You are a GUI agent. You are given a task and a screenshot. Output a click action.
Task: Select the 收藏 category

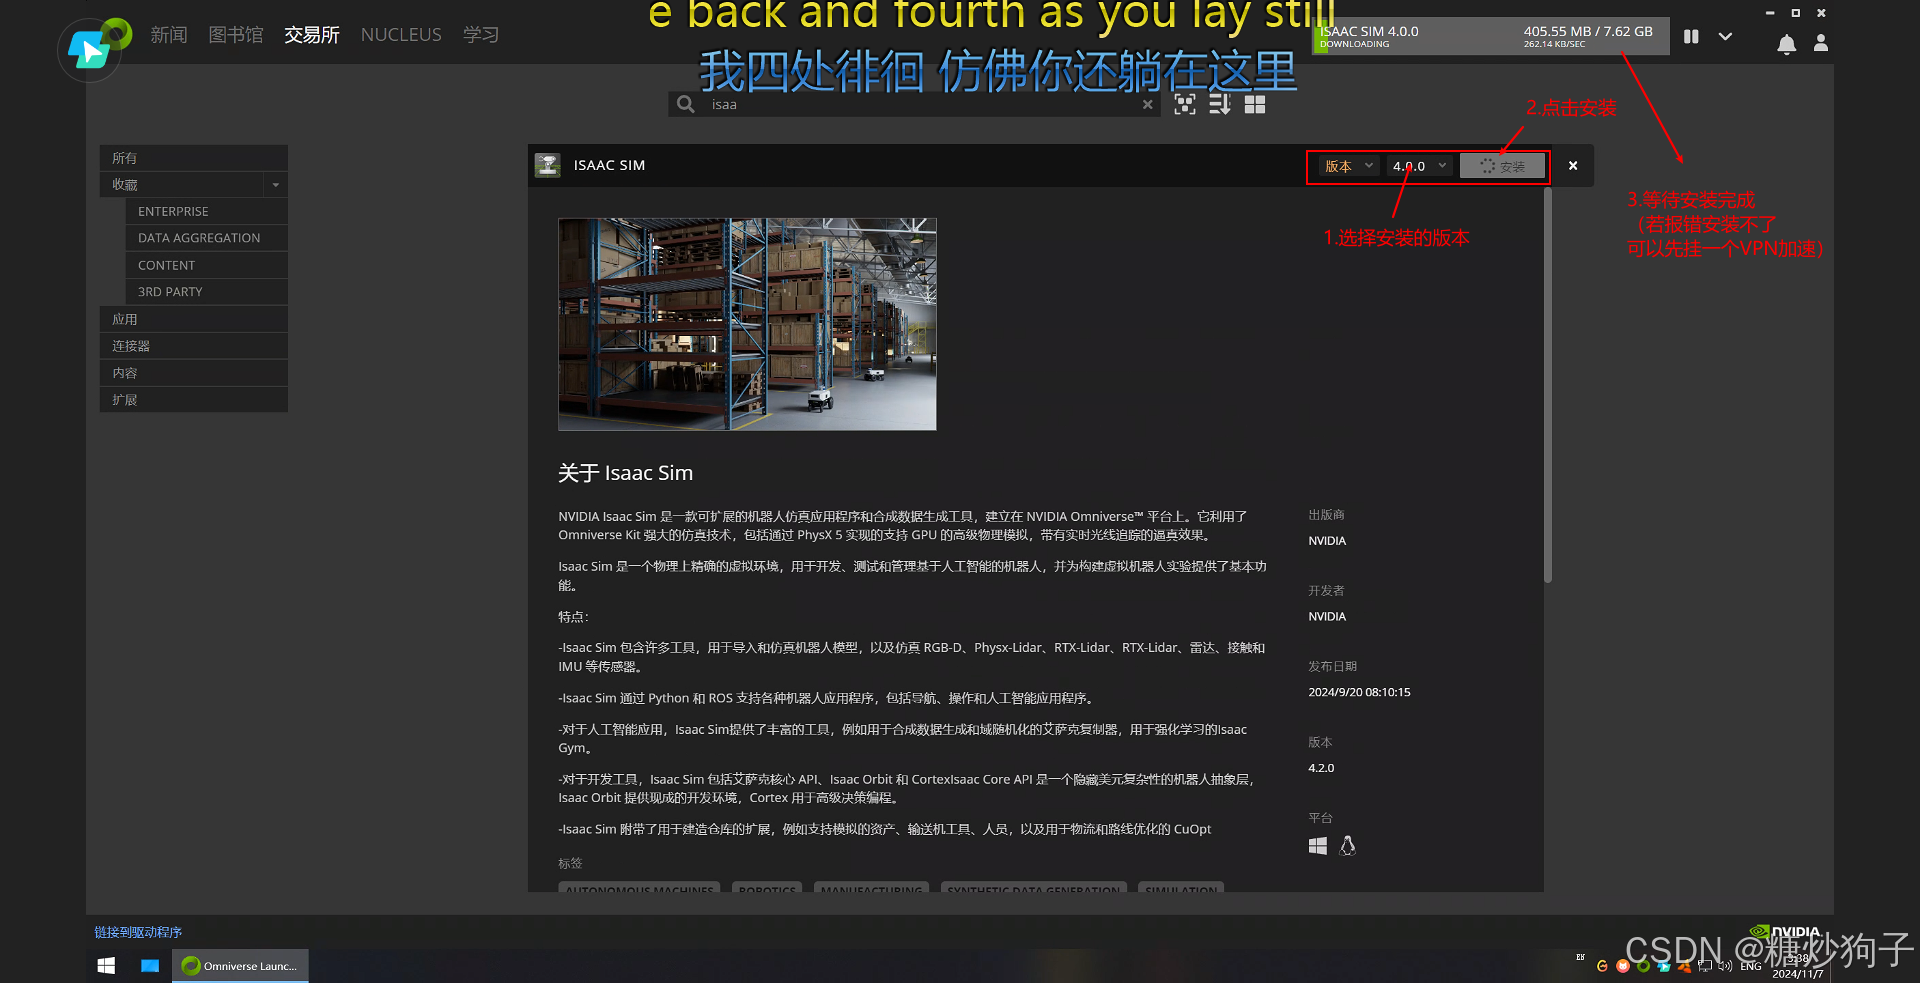182,185
